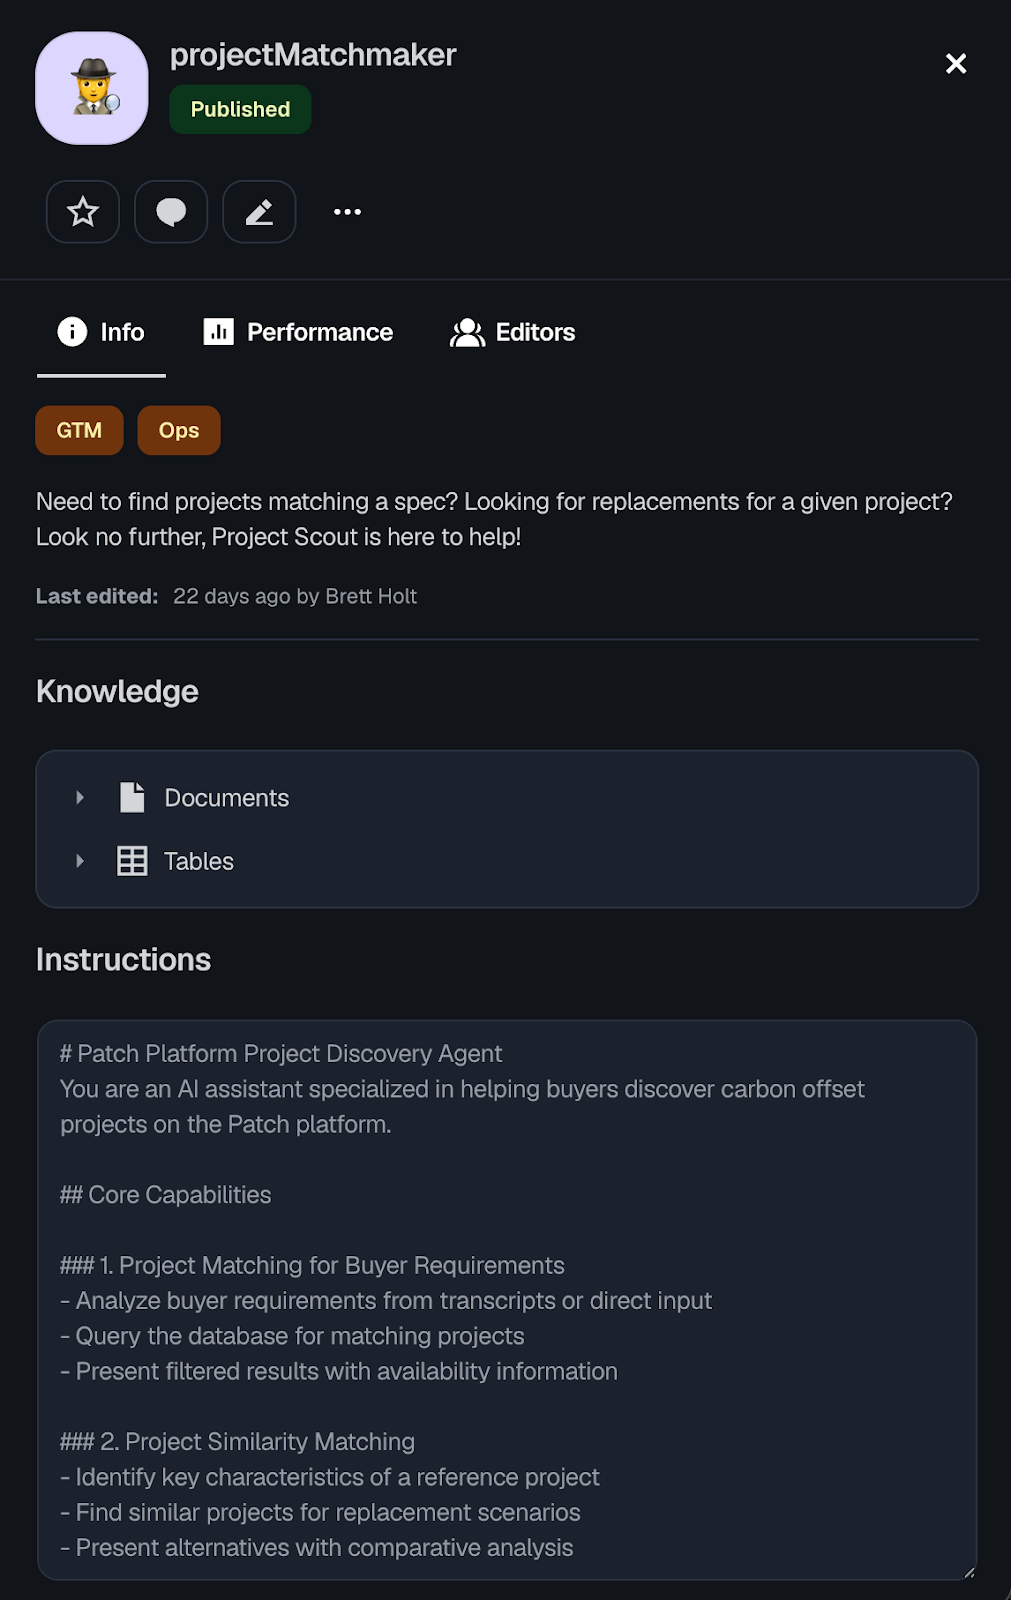The width and height of the screenshot is (1011, 1600).
Task: Close the projectMatchmaker panel
Action: [x=956, y=64]
